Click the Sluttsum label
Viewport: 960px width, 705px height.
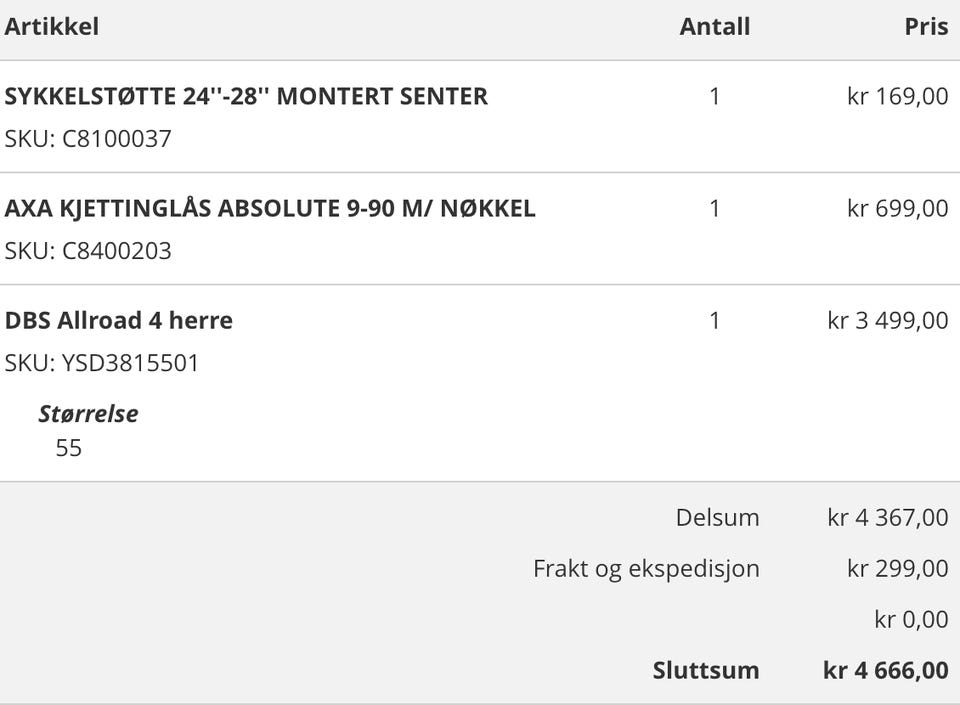(706, 670)
